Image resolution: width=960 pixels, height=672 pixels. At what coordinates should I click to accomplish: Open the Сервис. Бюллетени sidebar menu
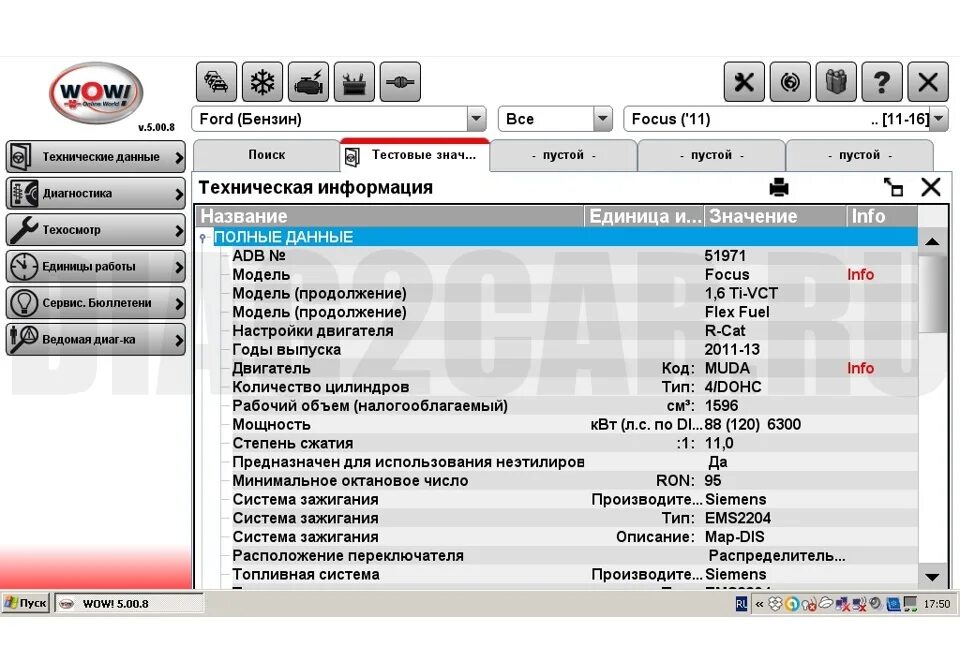96,303
